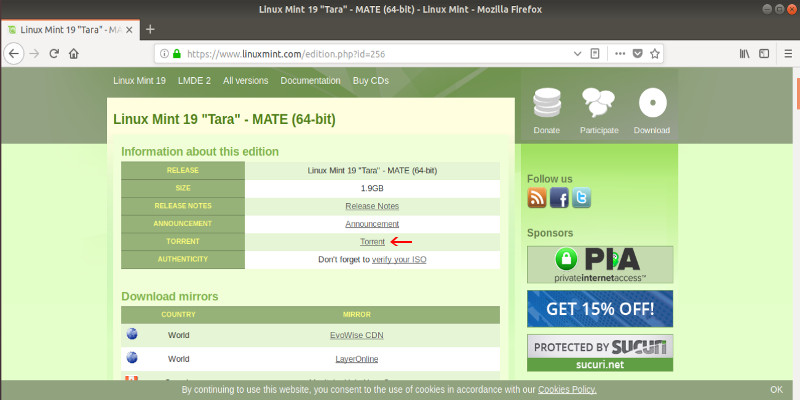Save page to Pocket icon

coord(637,54)
